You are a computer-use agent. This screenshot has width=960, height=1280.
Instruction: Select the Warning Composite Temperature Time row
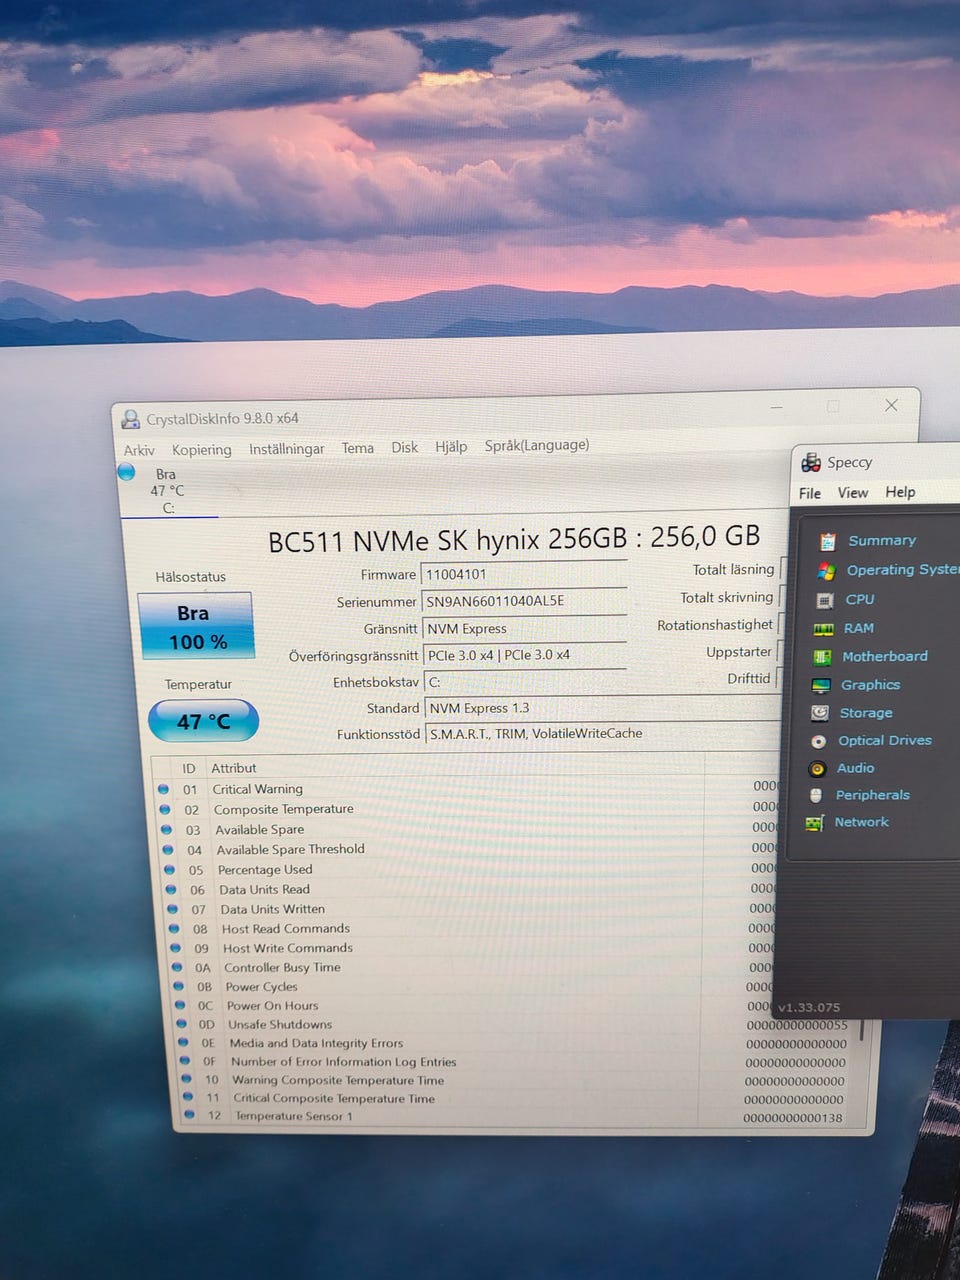pos(513,1080)
